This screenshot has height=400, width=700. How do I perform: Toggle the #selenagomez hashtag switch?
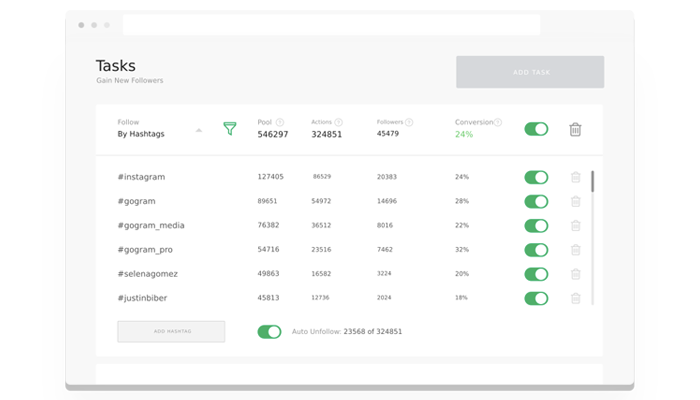tap(536, 274)
